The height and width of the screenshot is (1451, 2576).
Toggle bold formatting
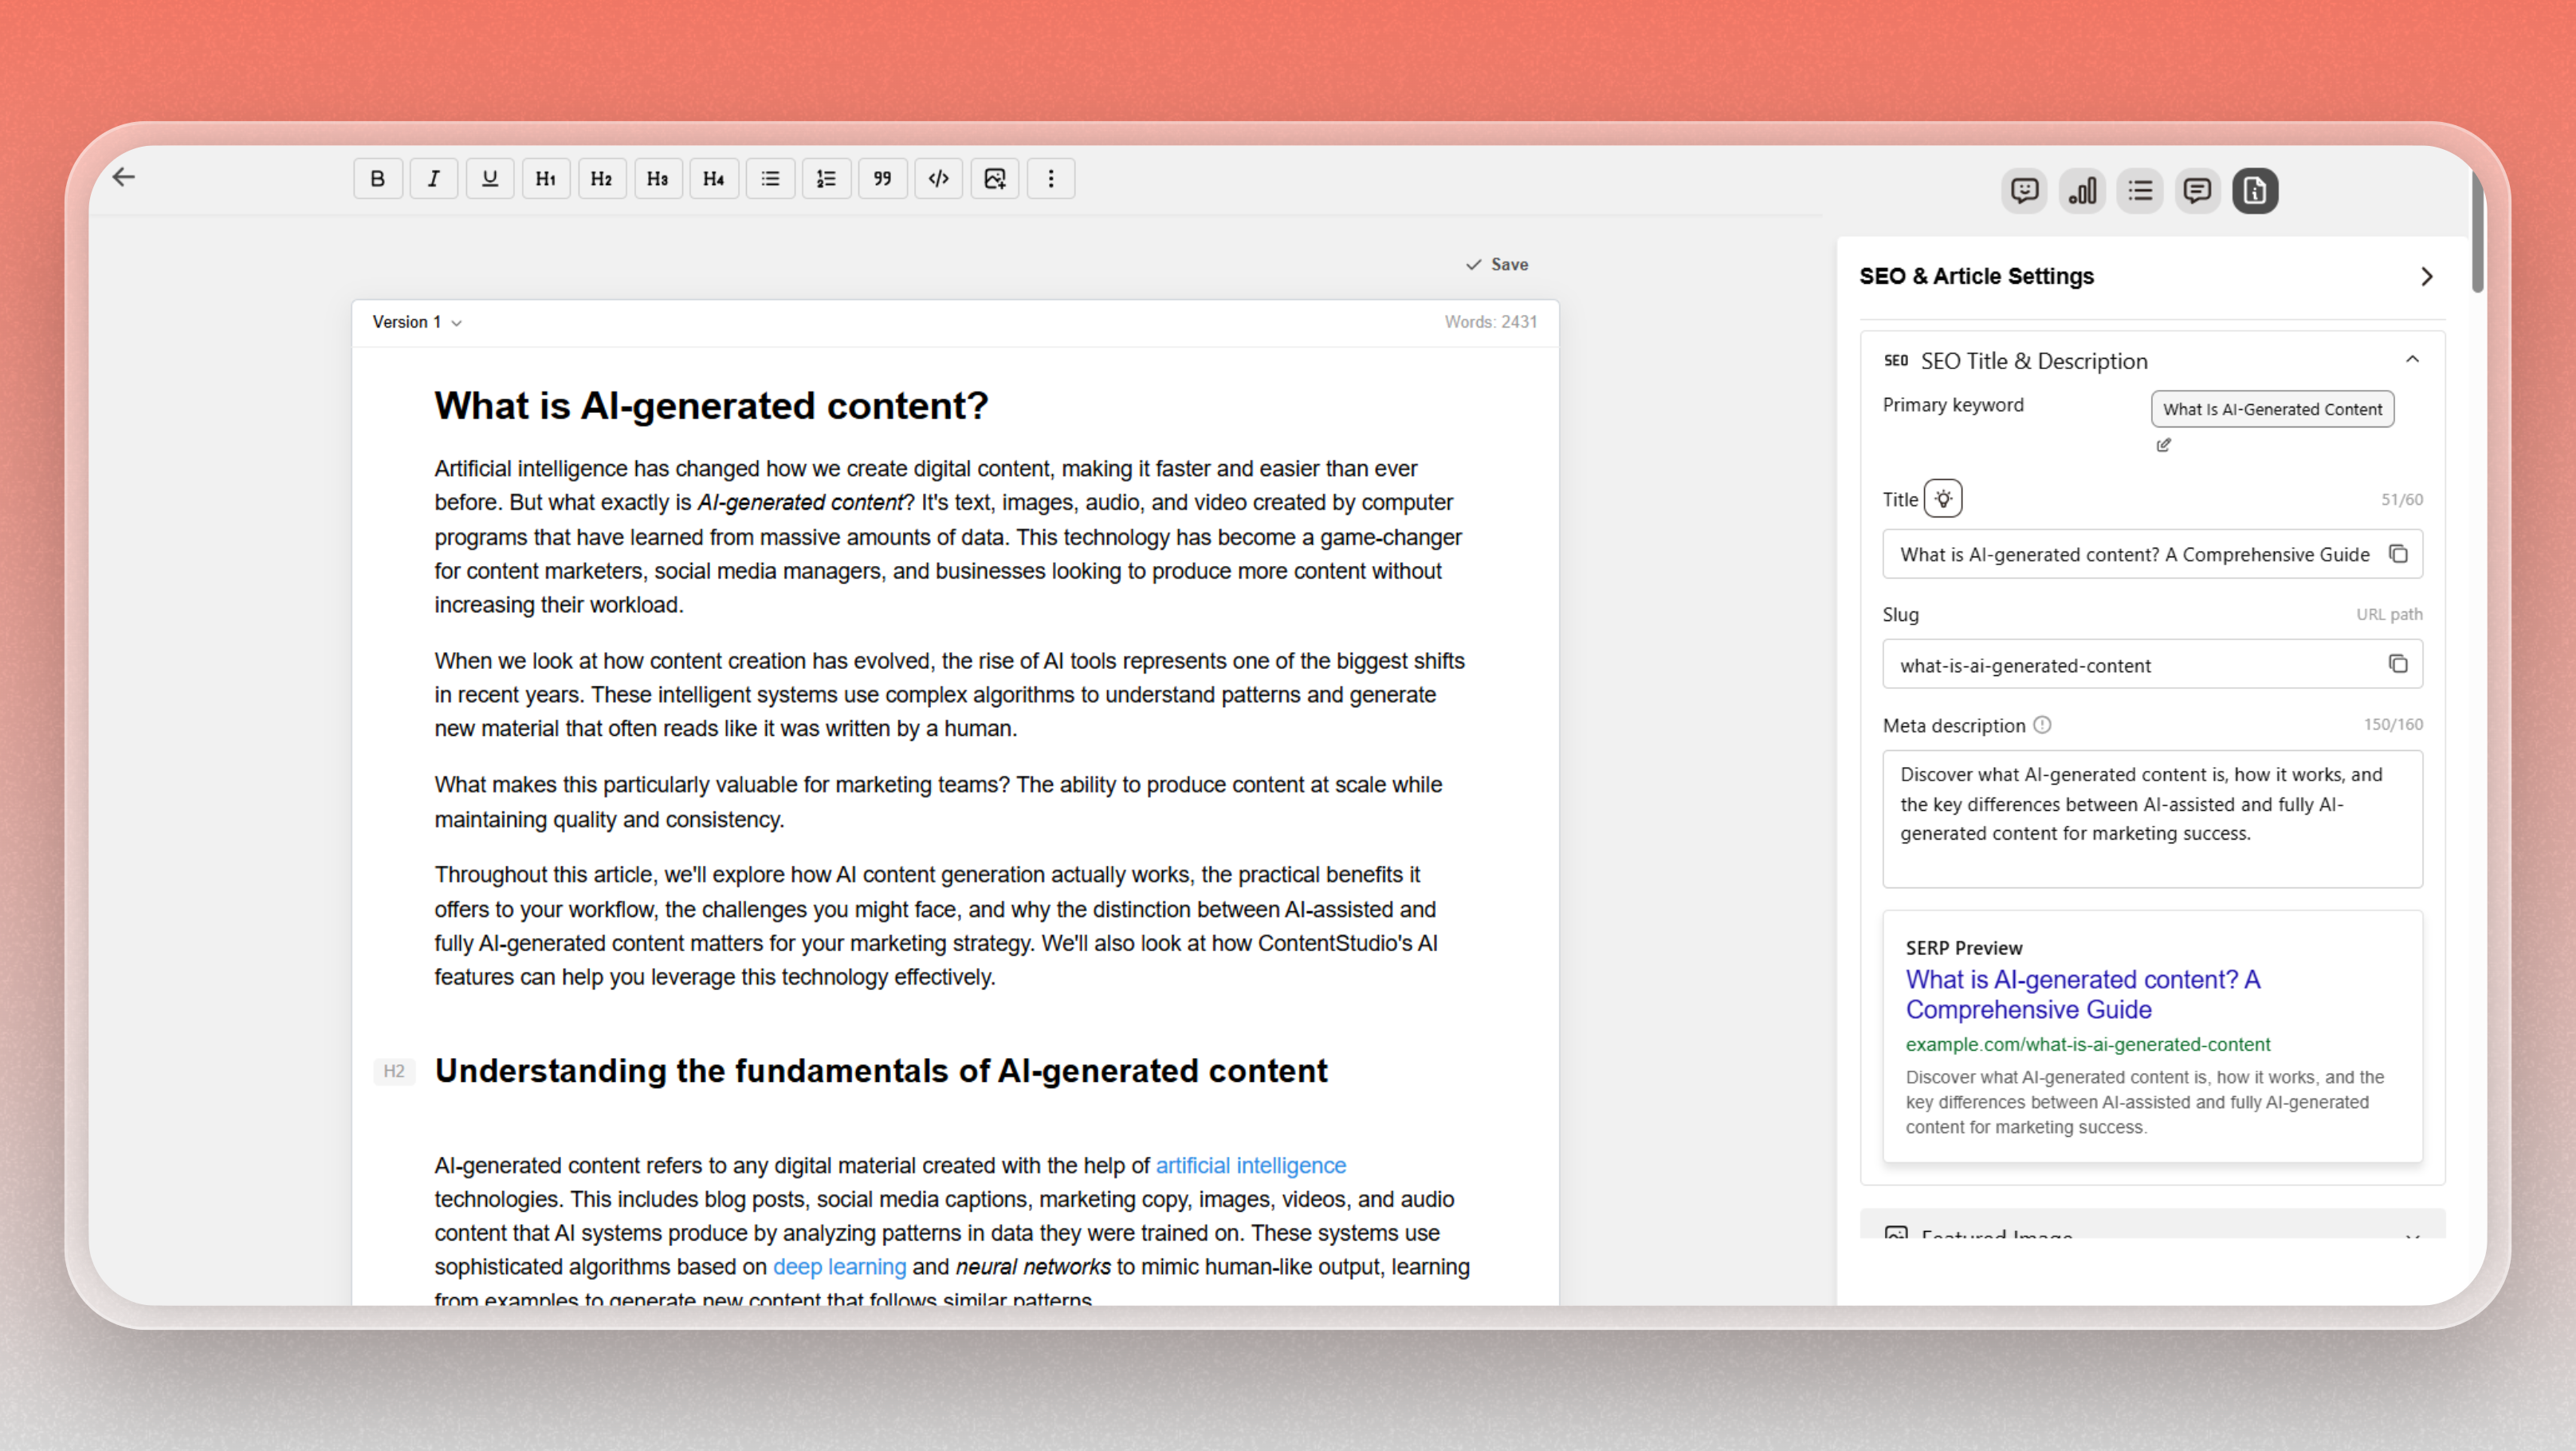tap(377, 179)
